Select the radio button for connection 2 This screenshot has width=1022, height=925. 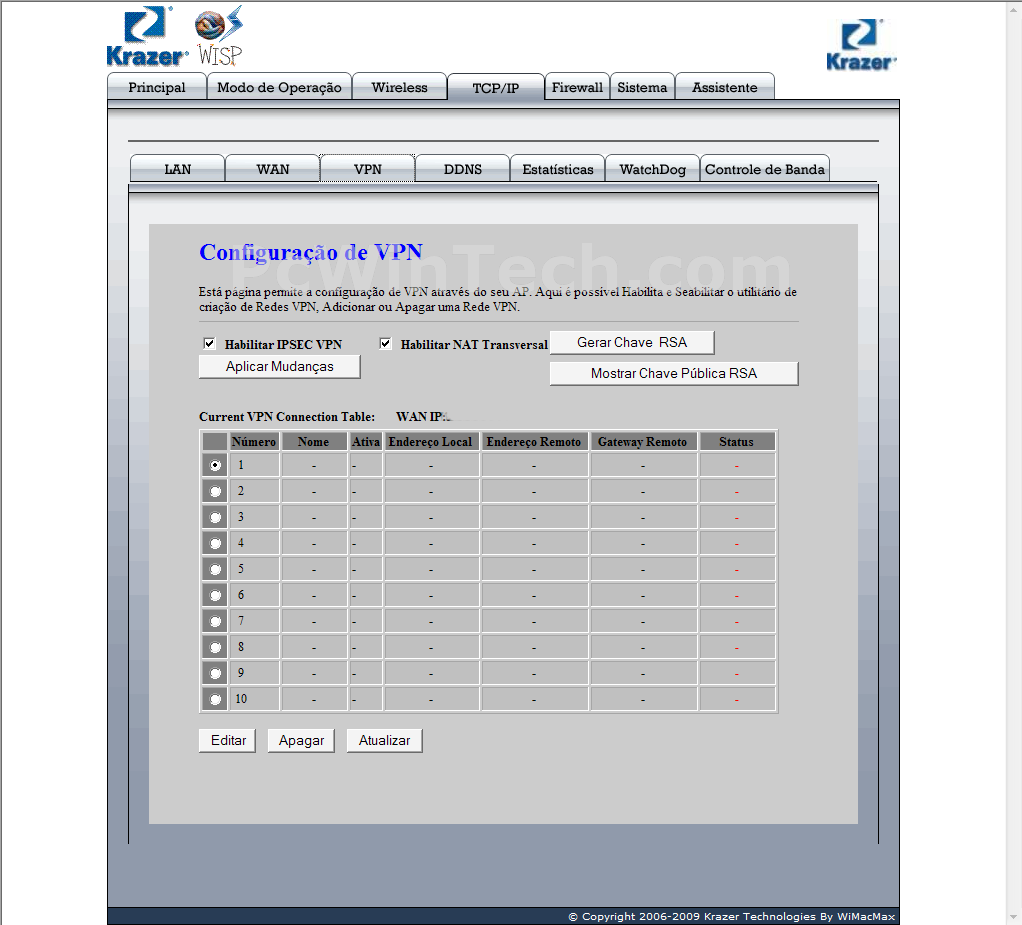(x=215, y=492)
